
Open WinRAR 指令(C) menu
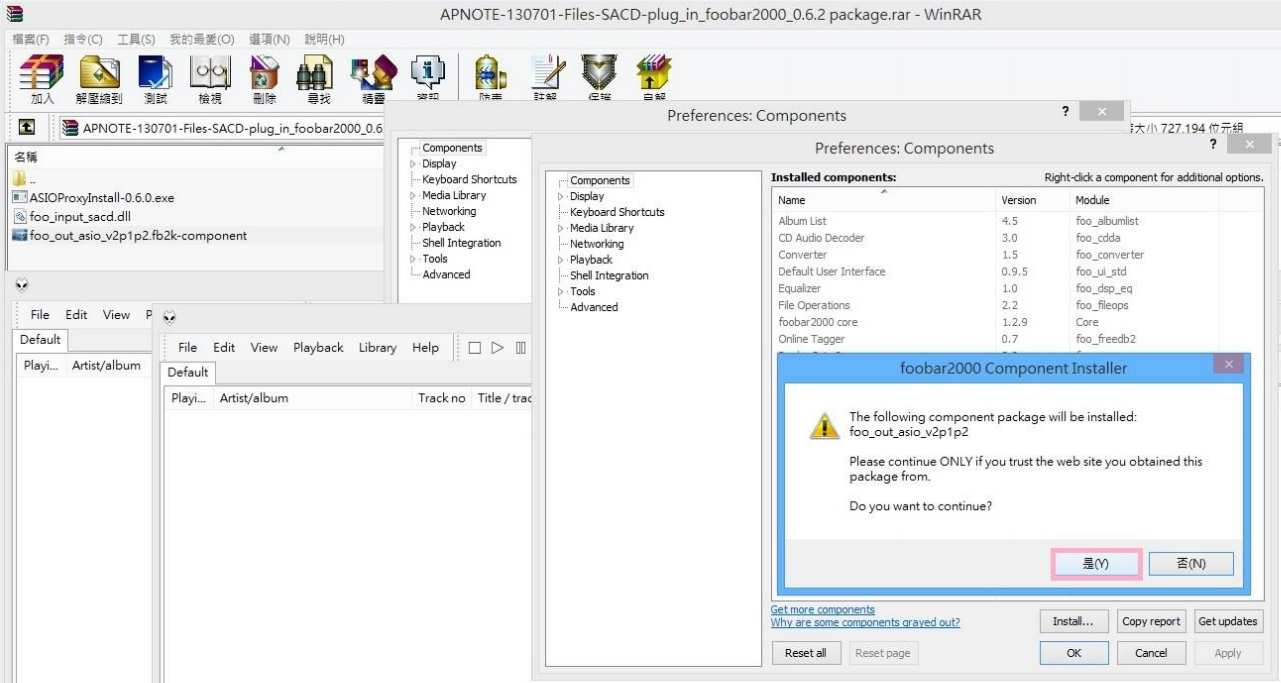click(83, 39)
